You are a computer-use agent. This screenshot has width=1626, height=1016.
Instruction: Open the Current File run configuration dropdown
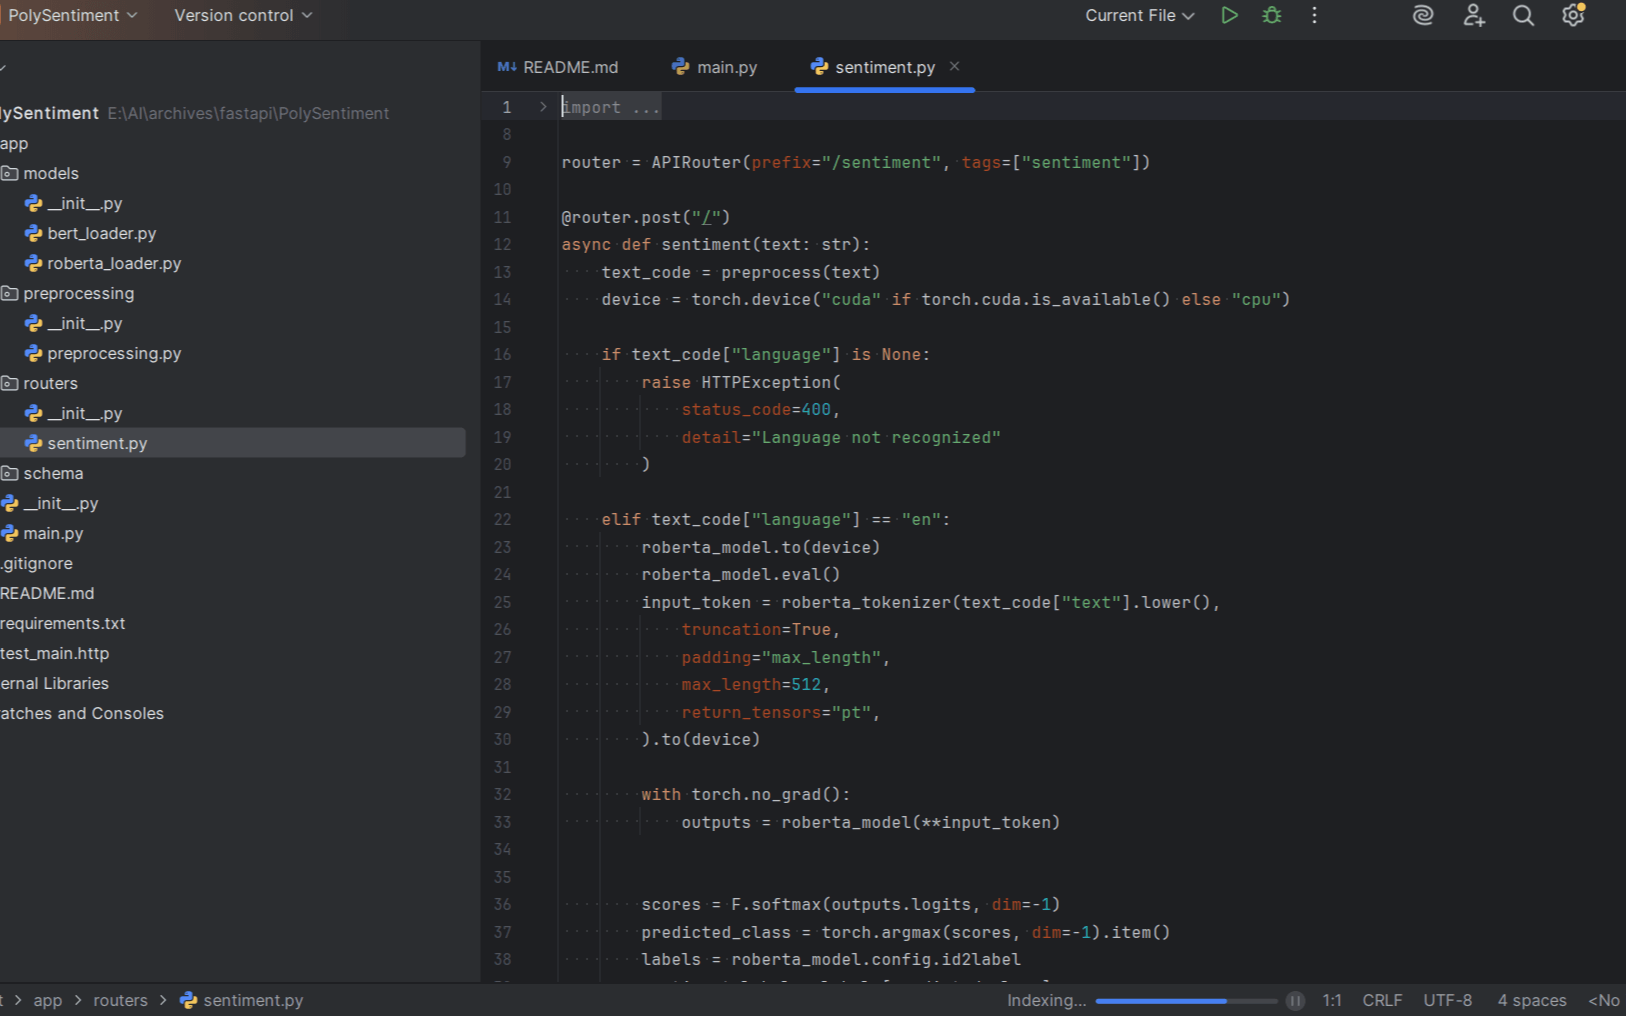[1140, 15]
